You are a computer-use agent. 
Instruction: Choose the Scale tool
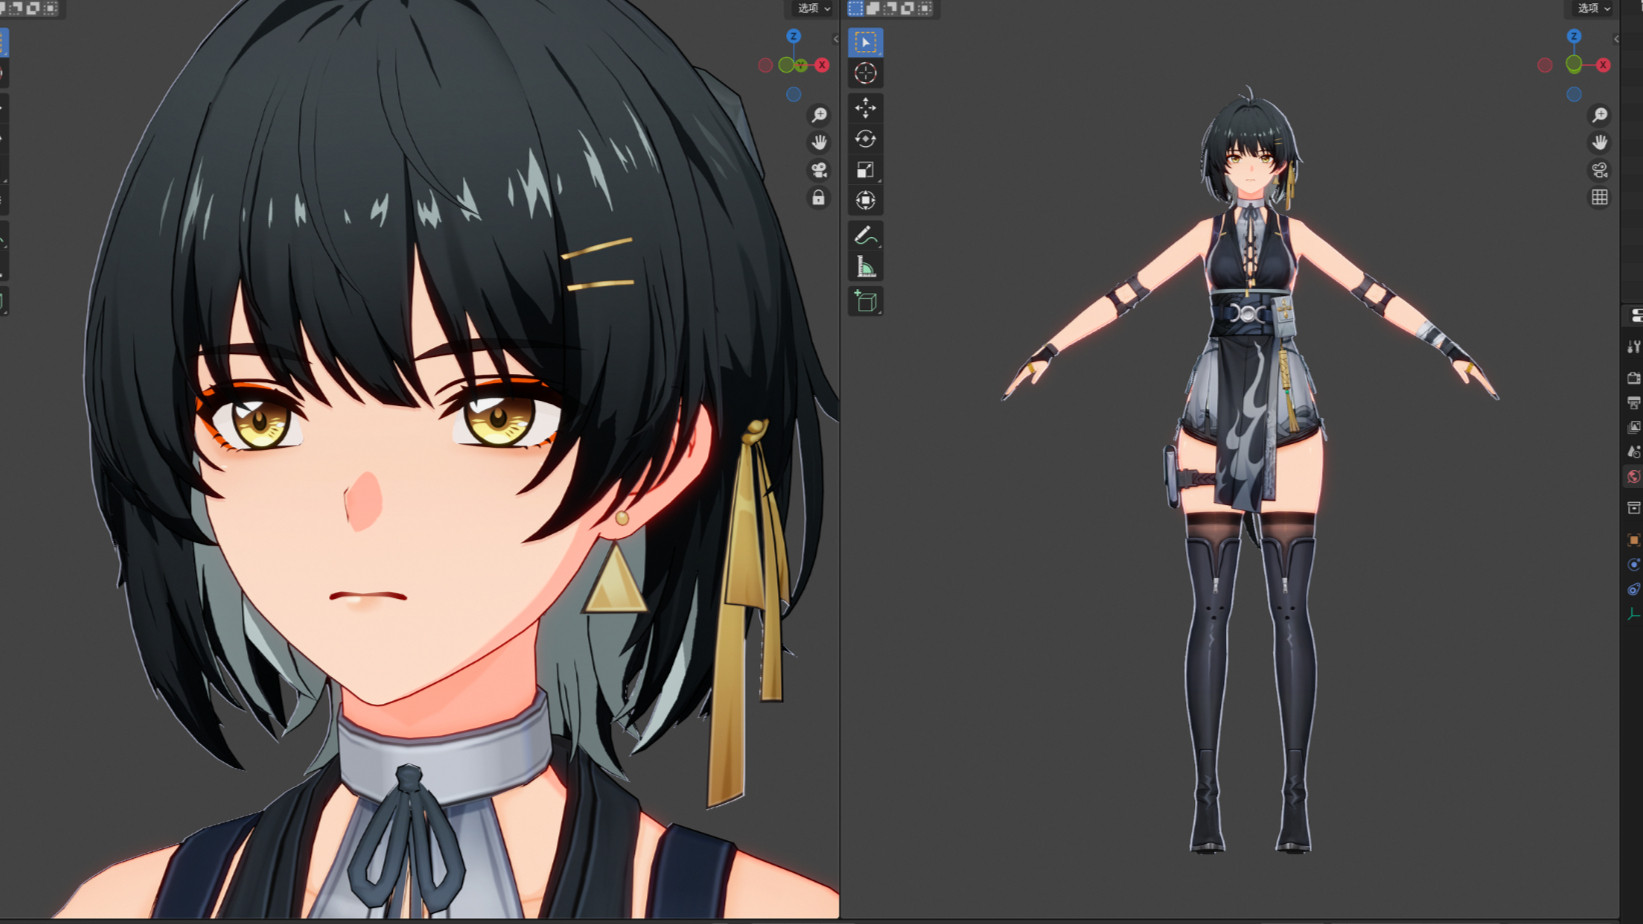(865, 170)
